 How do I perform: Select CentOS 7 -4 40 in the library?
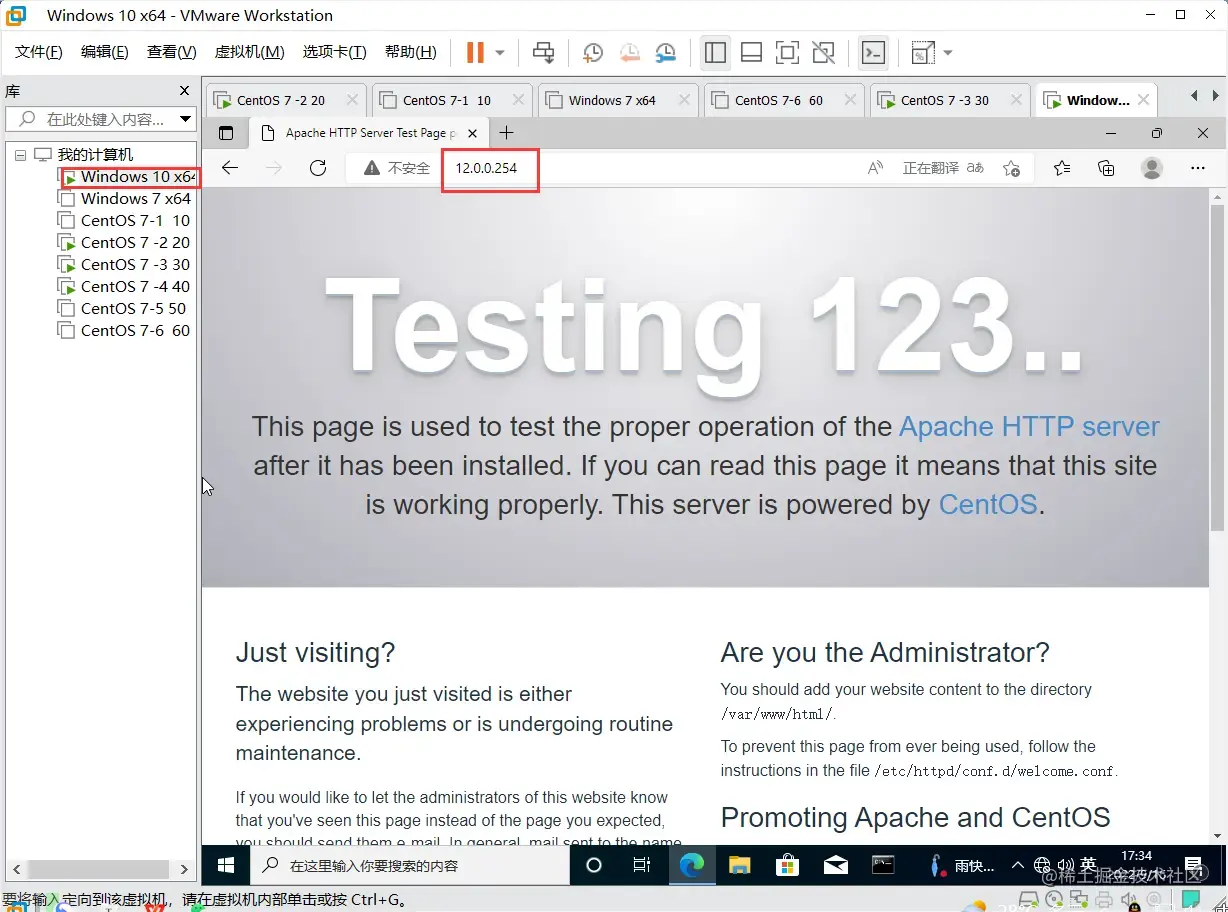point(124,287)
